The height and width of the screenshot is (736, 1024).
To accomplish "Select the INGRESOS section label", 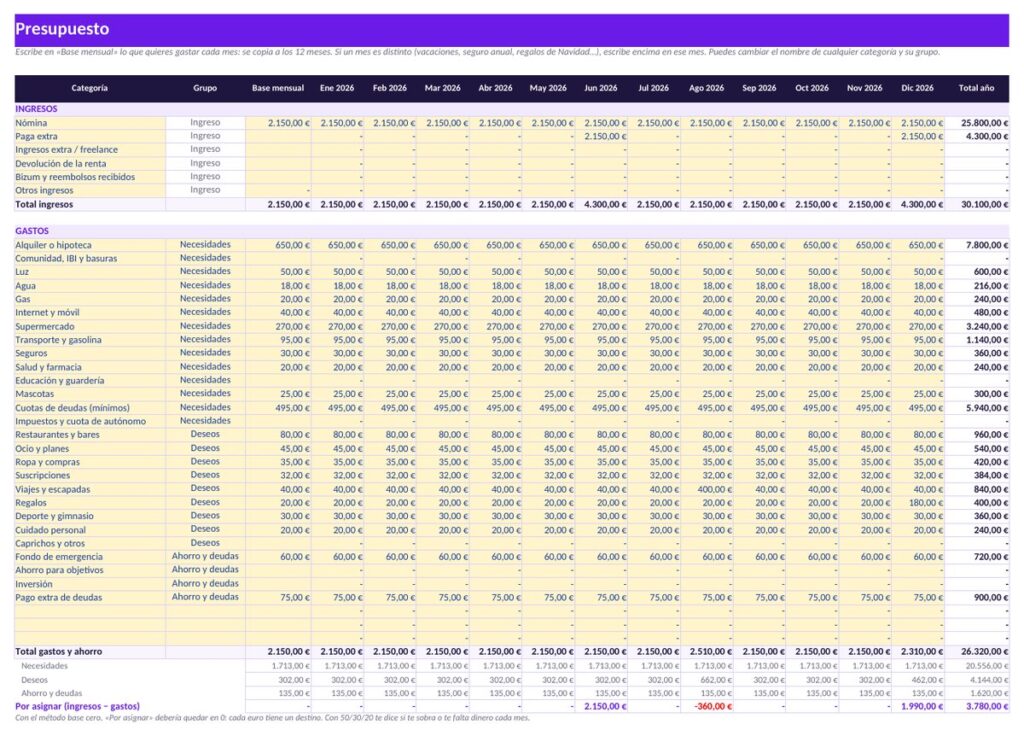I will 37,109.
